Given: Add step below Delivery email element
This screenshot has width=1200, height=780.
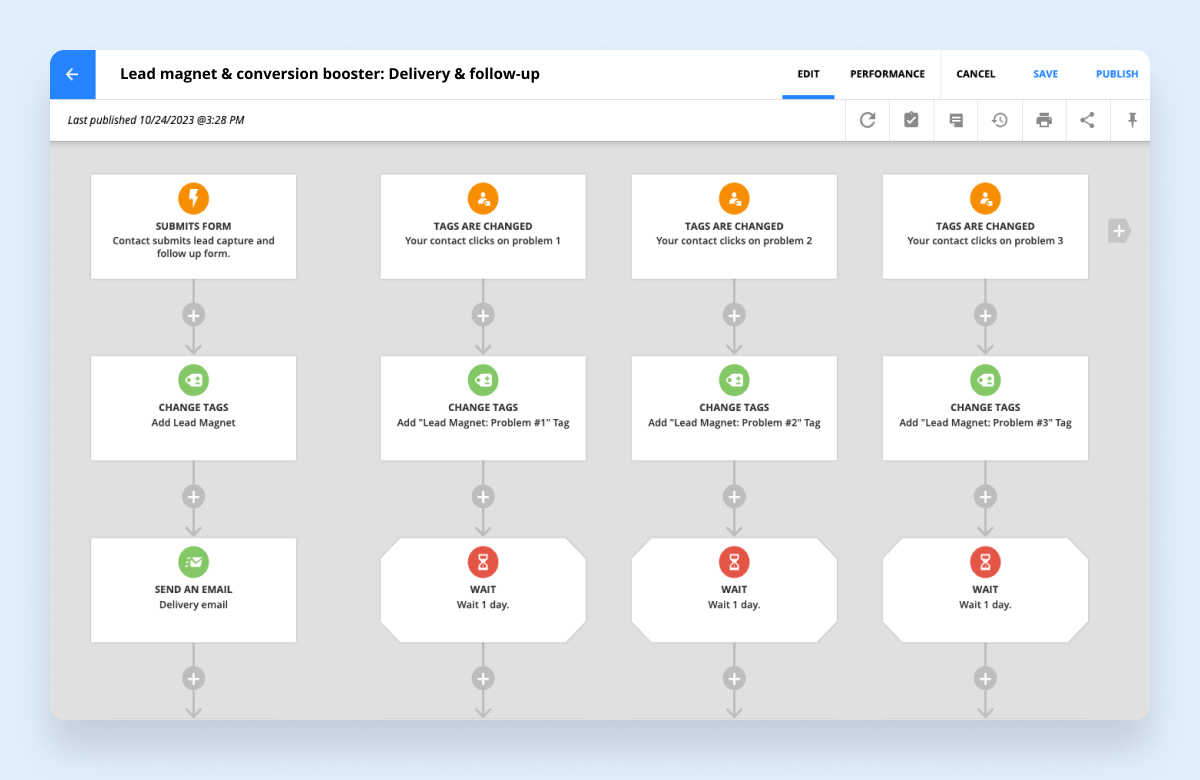Looking at the screenshot, I should (194, 678).
